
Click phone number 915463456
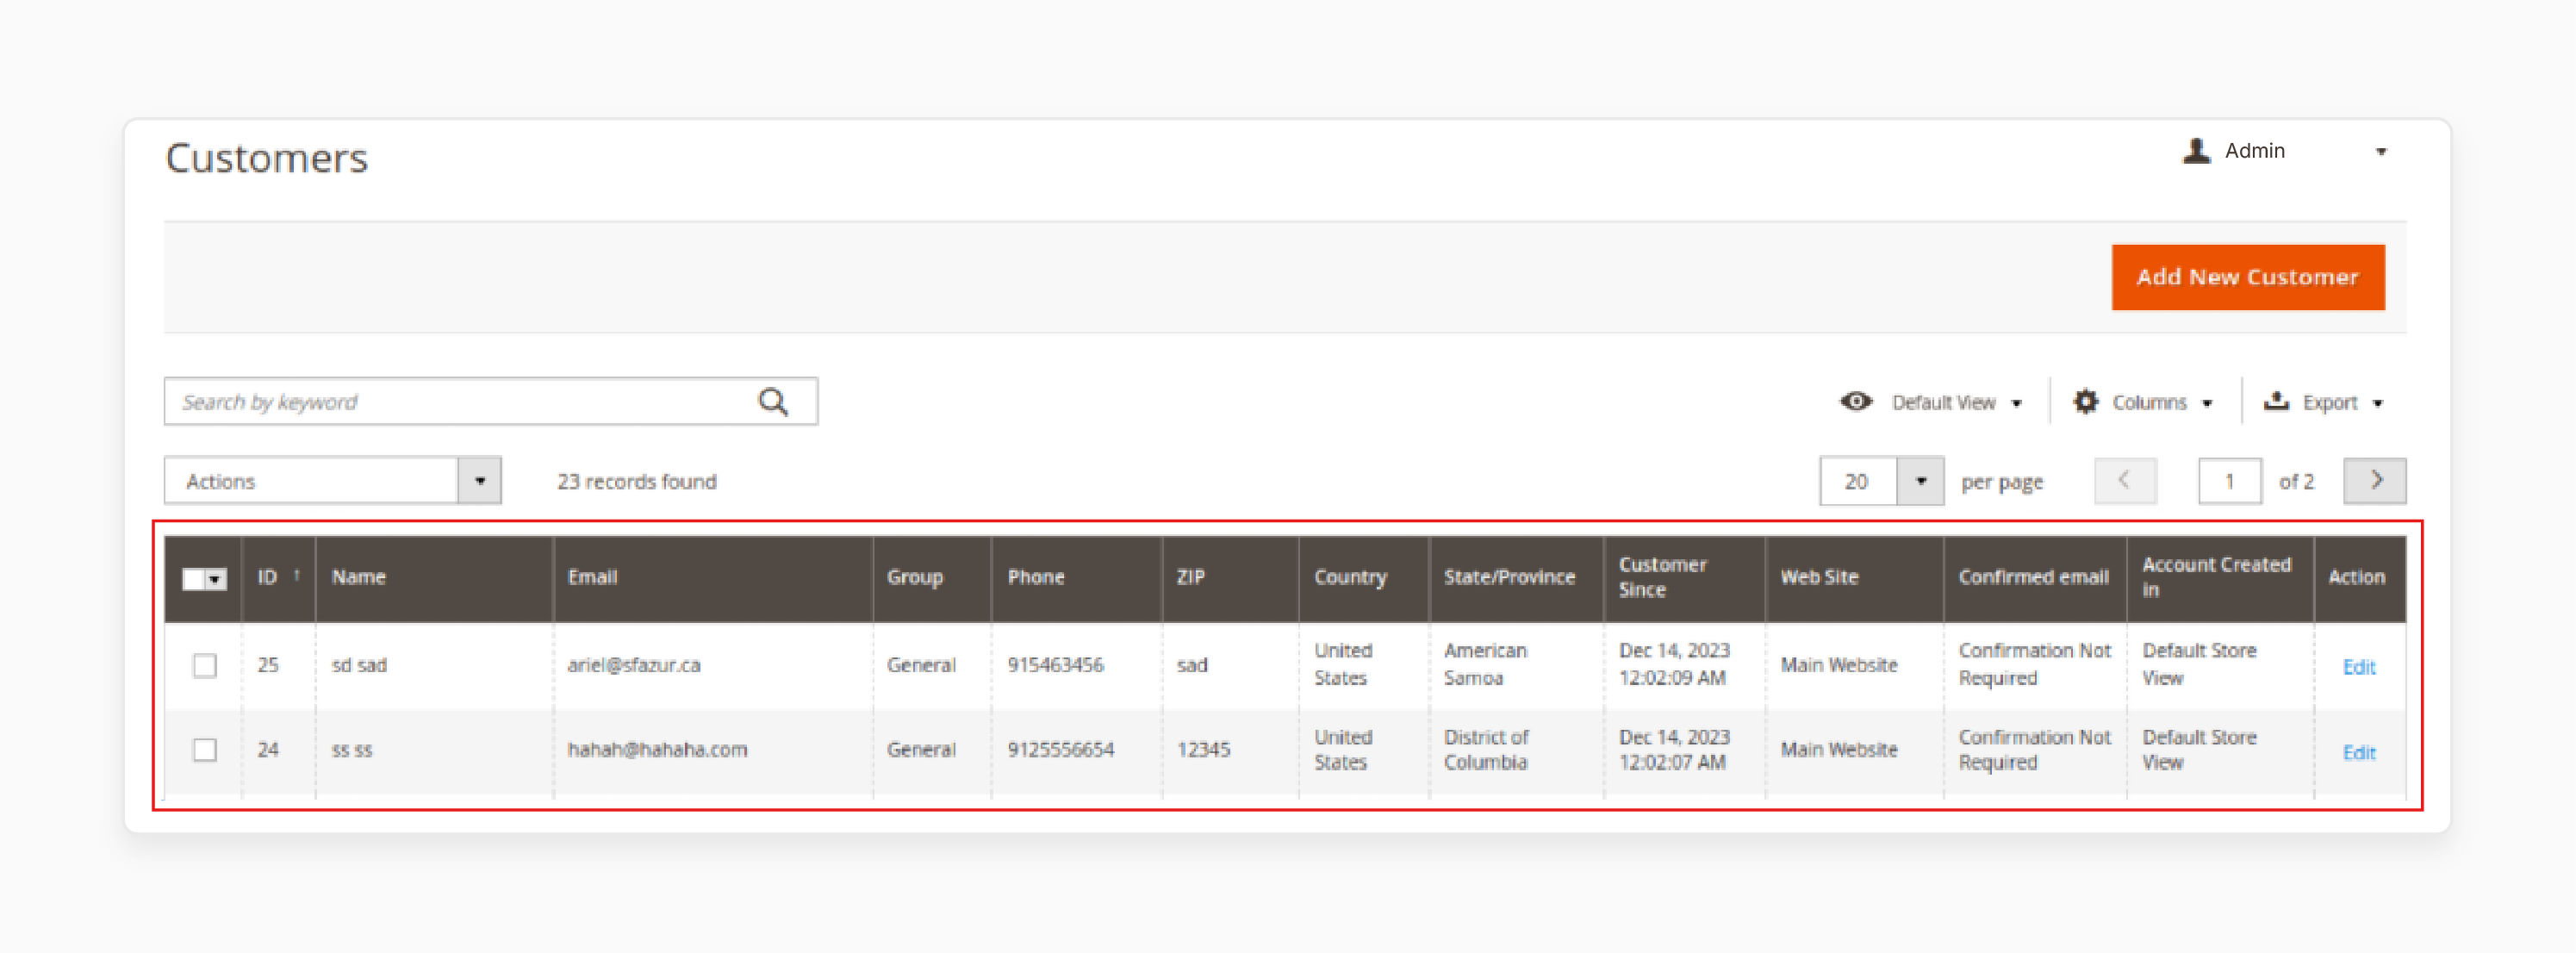pyautogui.click(x=1055, y=665)
